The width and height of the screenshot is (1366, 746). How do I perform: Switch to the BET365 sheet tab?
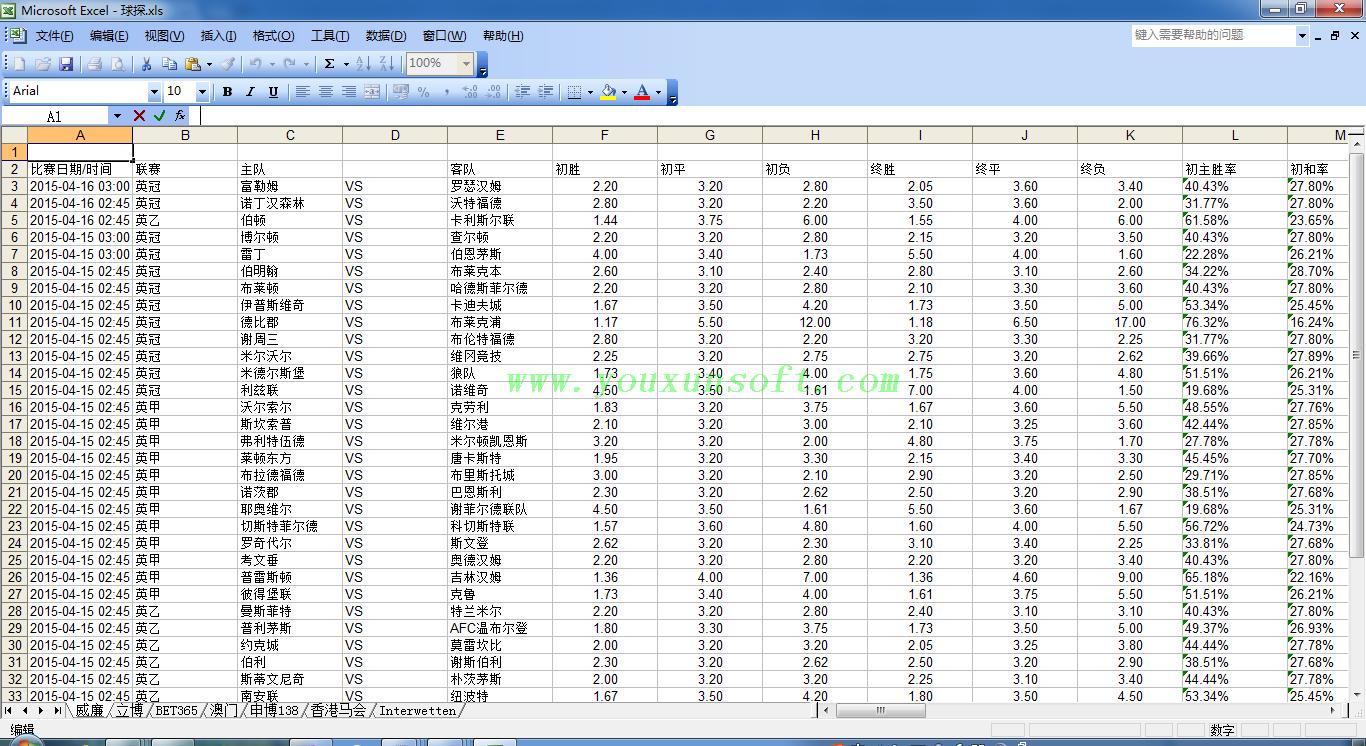pos(177,711)
